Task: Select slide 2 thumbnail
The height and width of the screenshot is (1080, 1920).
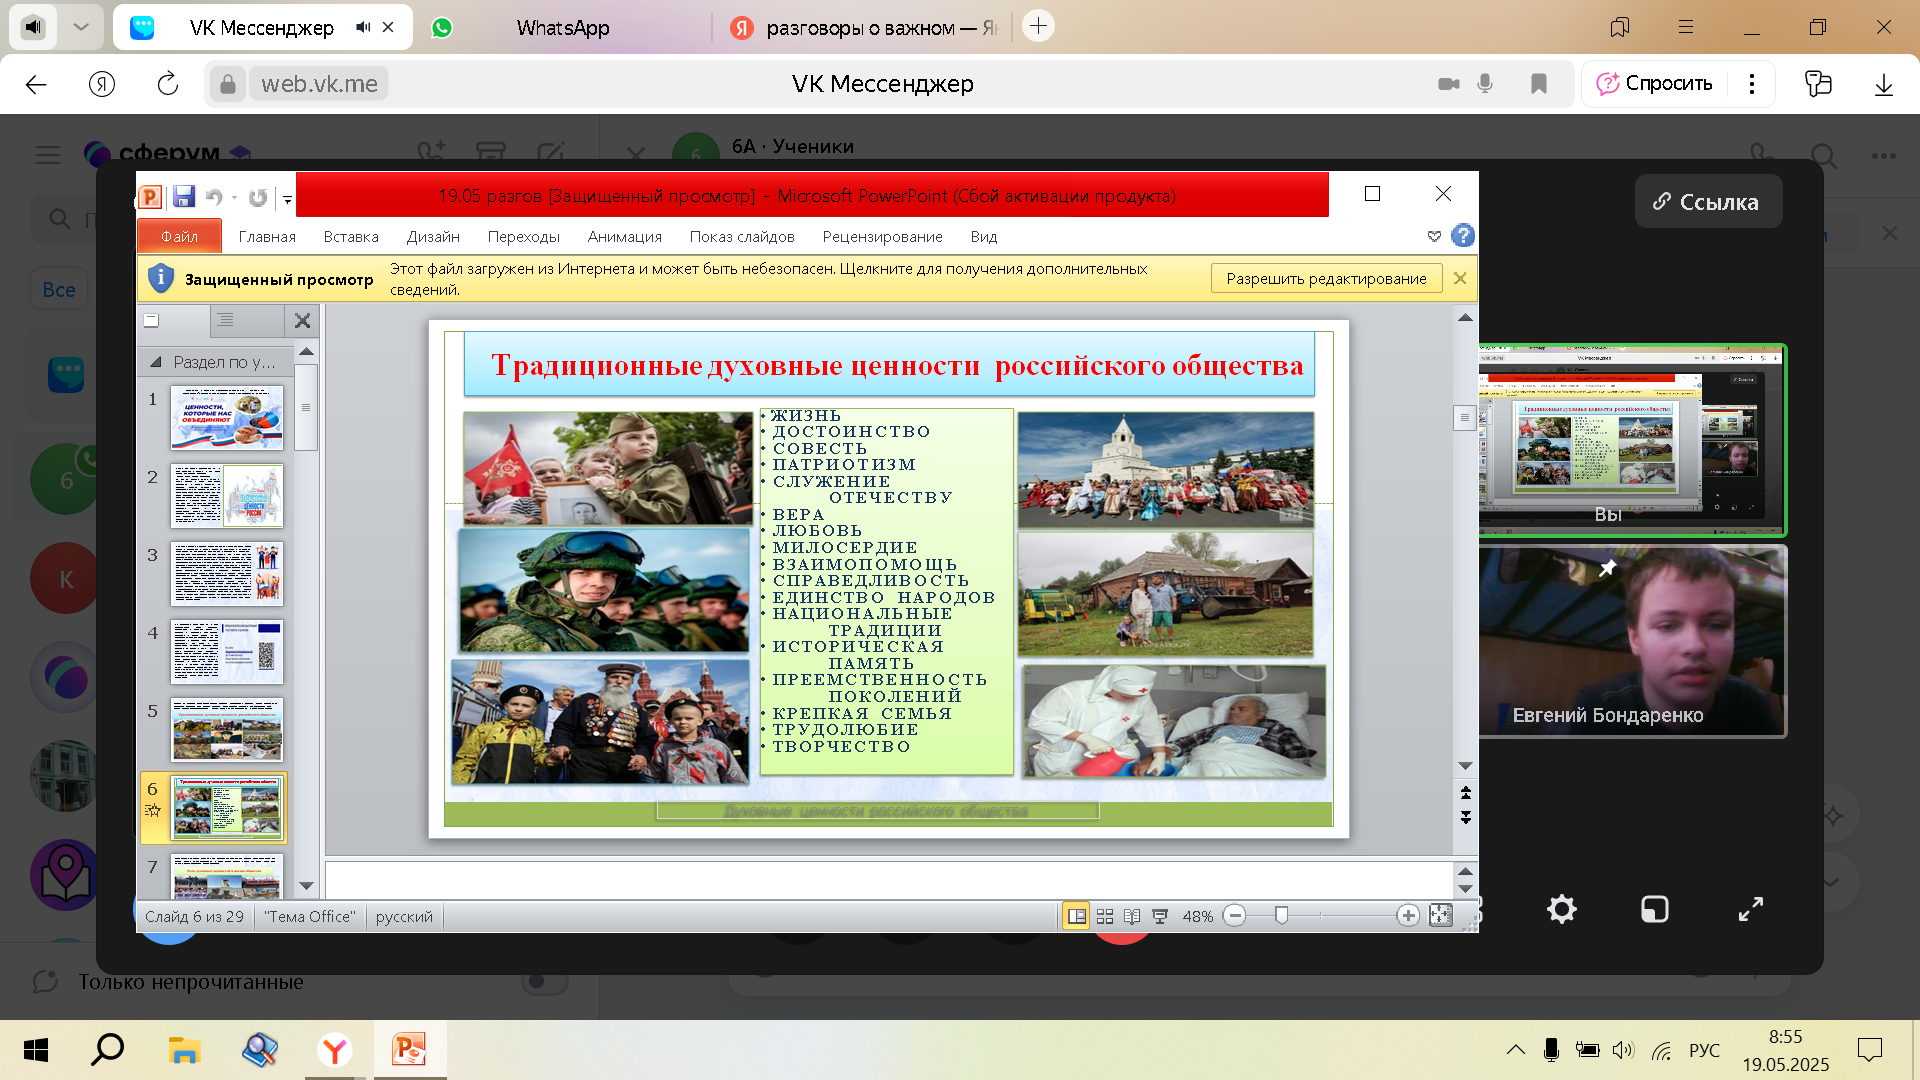Action: tap(227, 496)
